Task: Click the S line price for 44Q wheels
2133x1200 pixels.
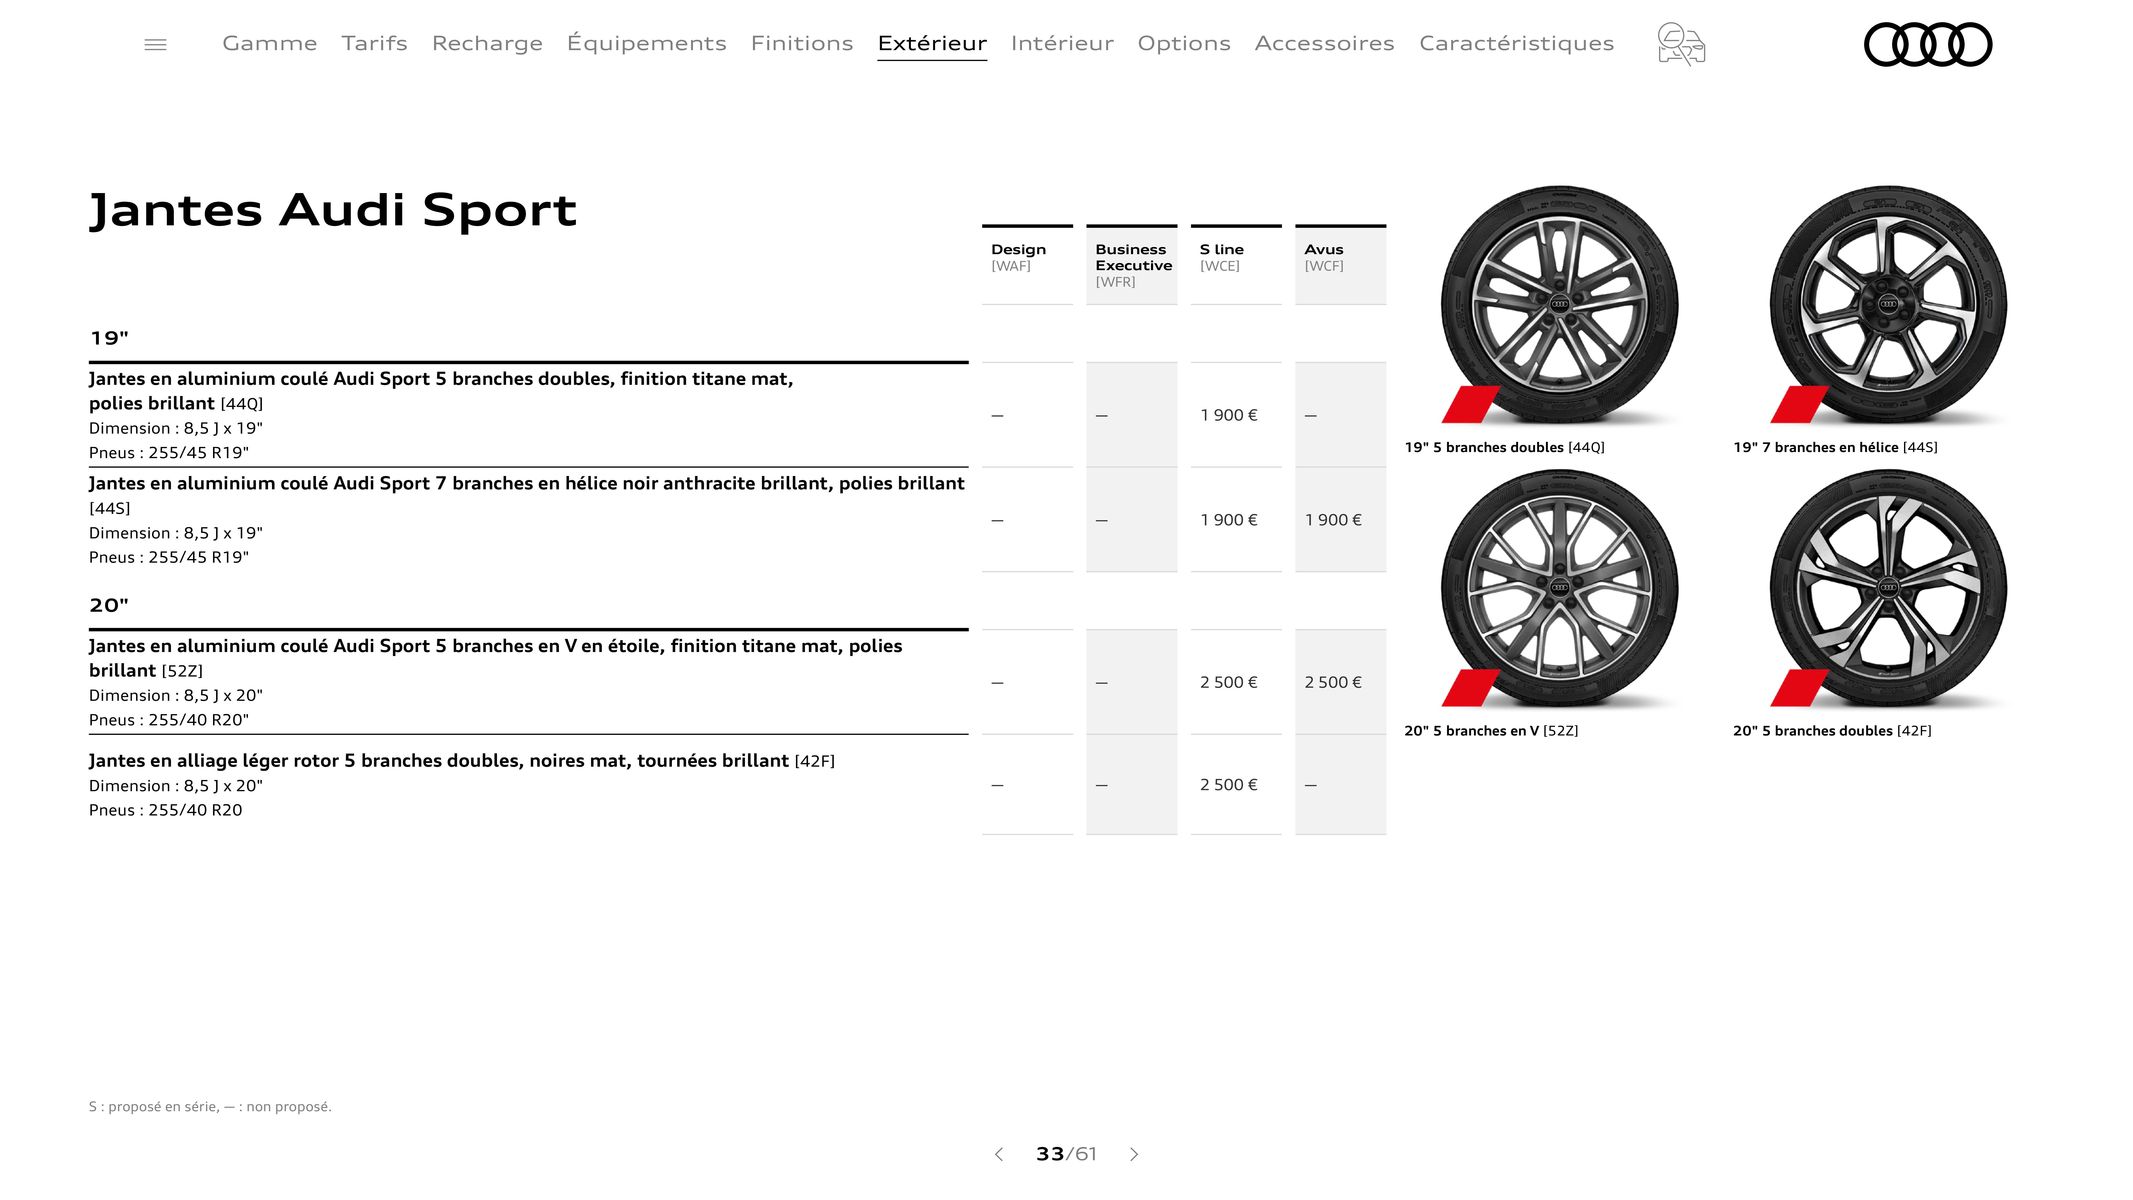Action: click(x=1229, y=415)
